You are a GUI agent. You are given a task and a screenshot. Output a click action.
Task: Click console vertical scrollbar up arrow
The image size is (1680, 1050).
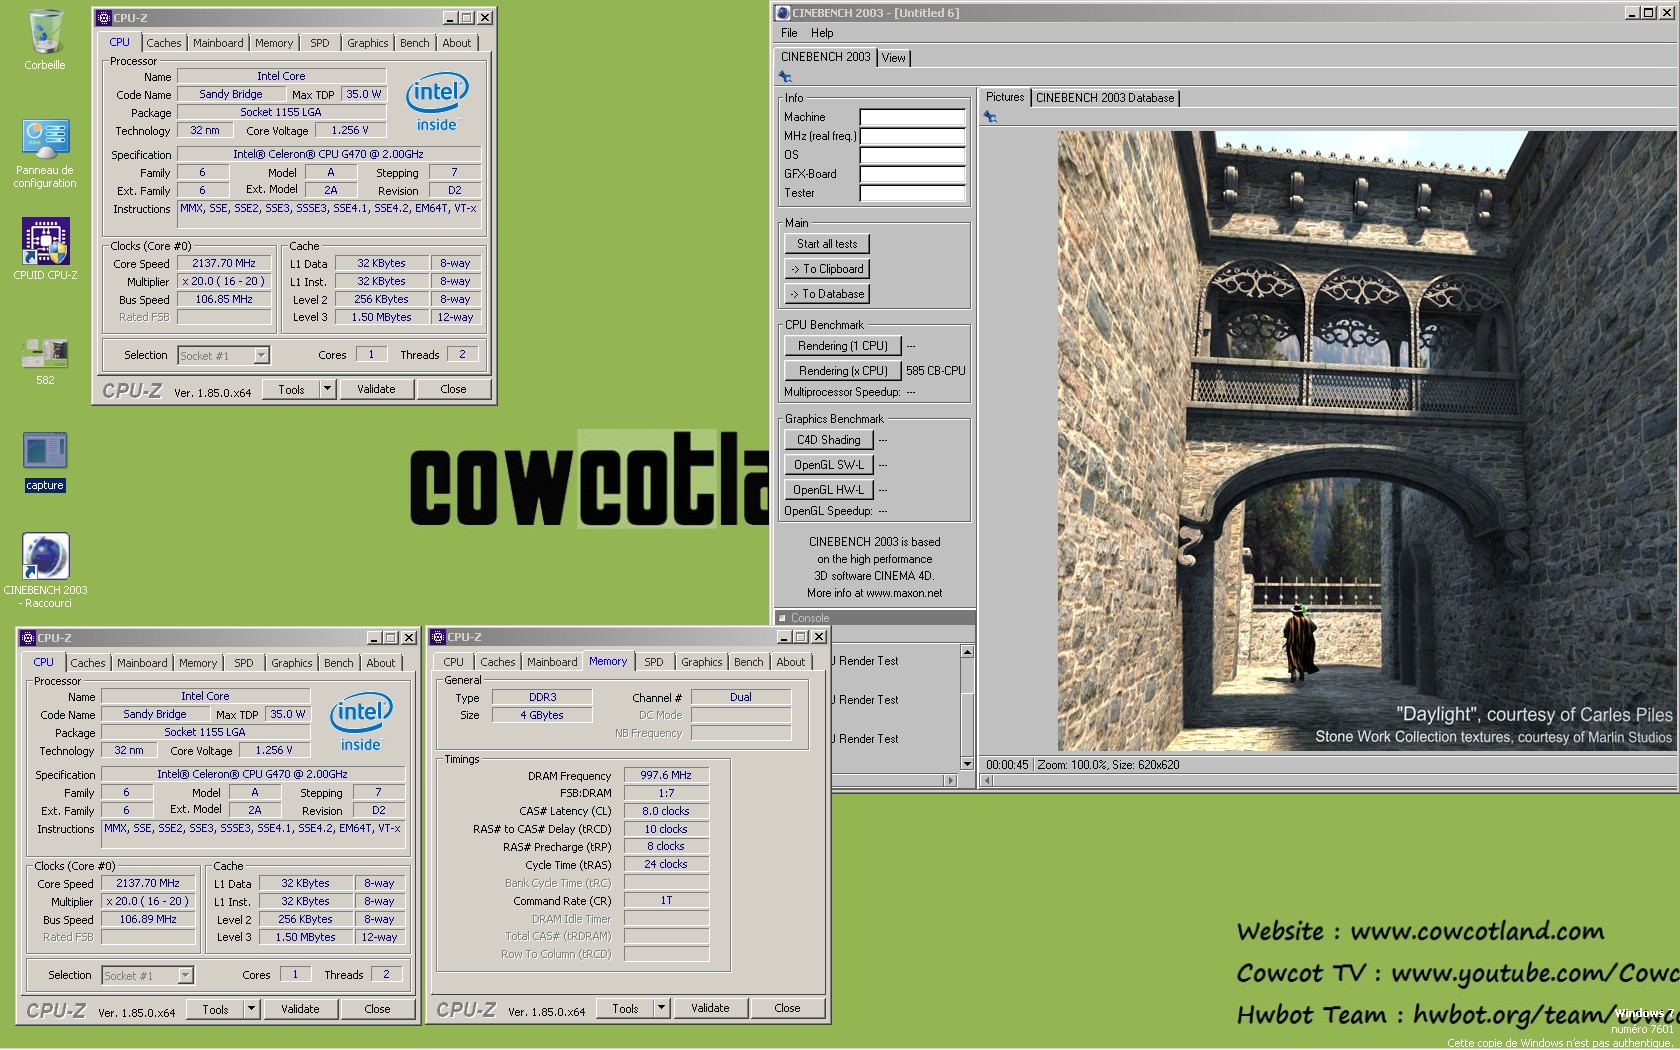967,652
